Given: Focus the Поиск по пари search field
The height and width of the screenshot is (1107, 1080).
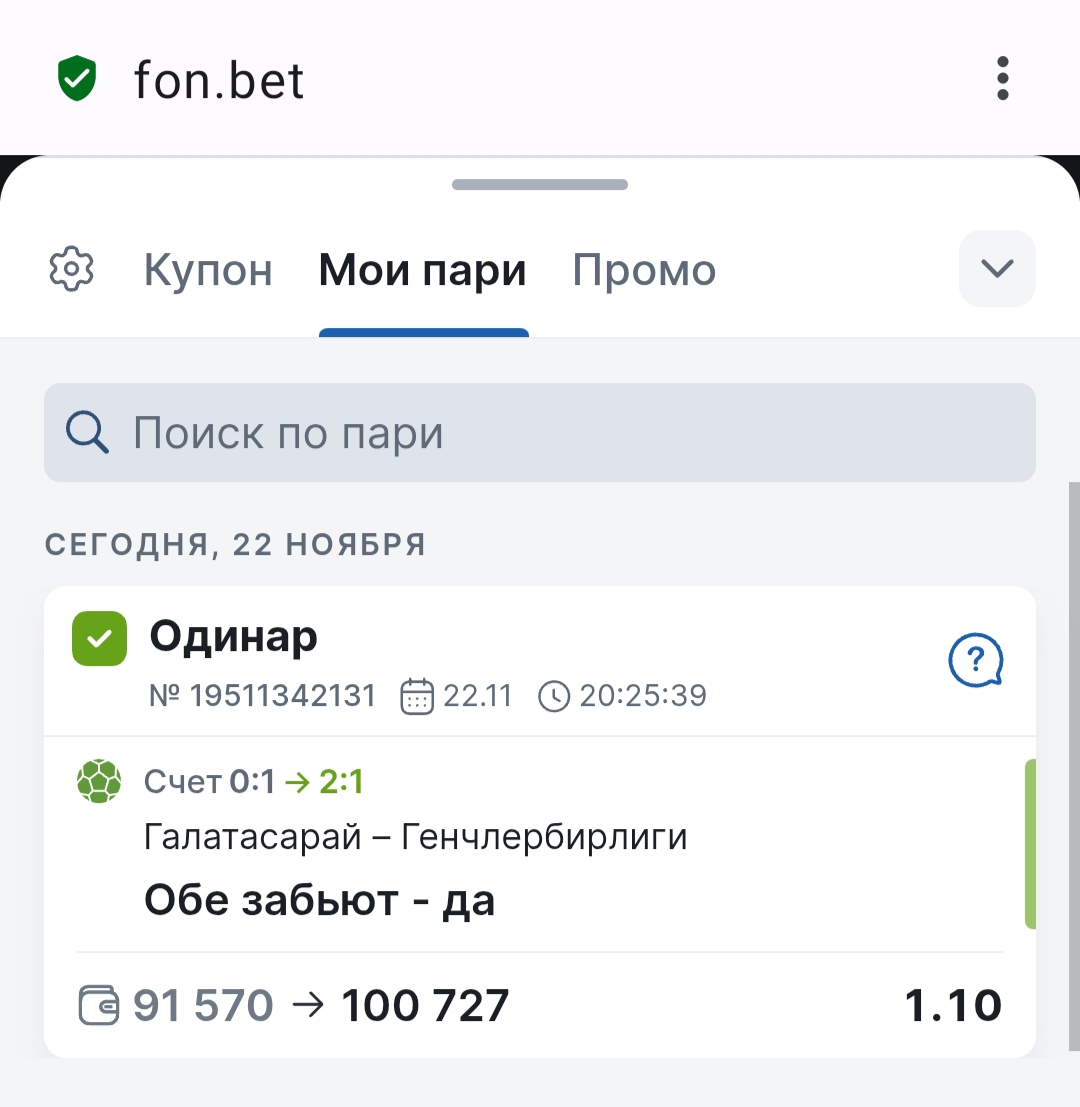Looking at the screenshot, I should click(x=540, y=433).
